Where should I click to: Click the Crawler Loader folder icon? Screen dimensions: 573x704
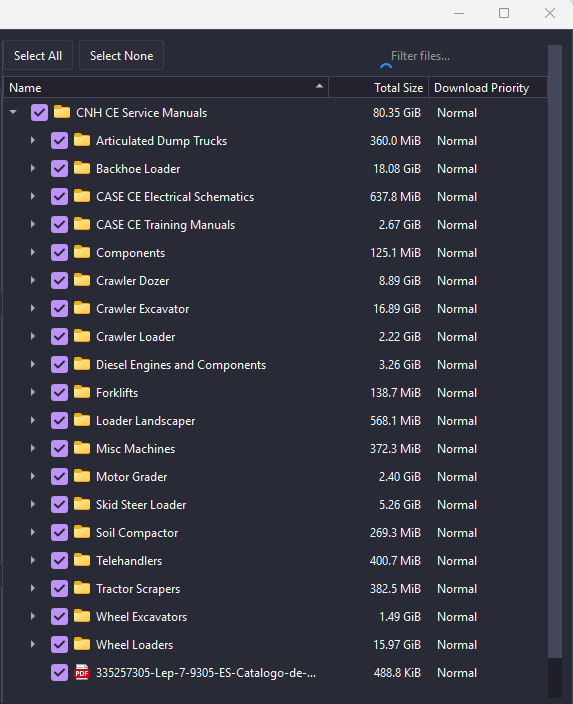coord(82,336)
